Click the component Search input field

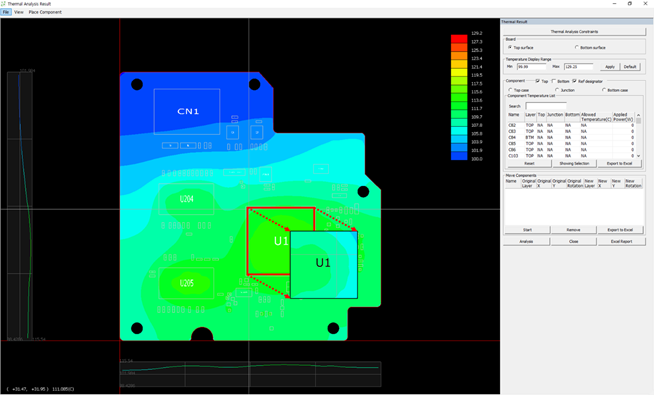[546, 106]
